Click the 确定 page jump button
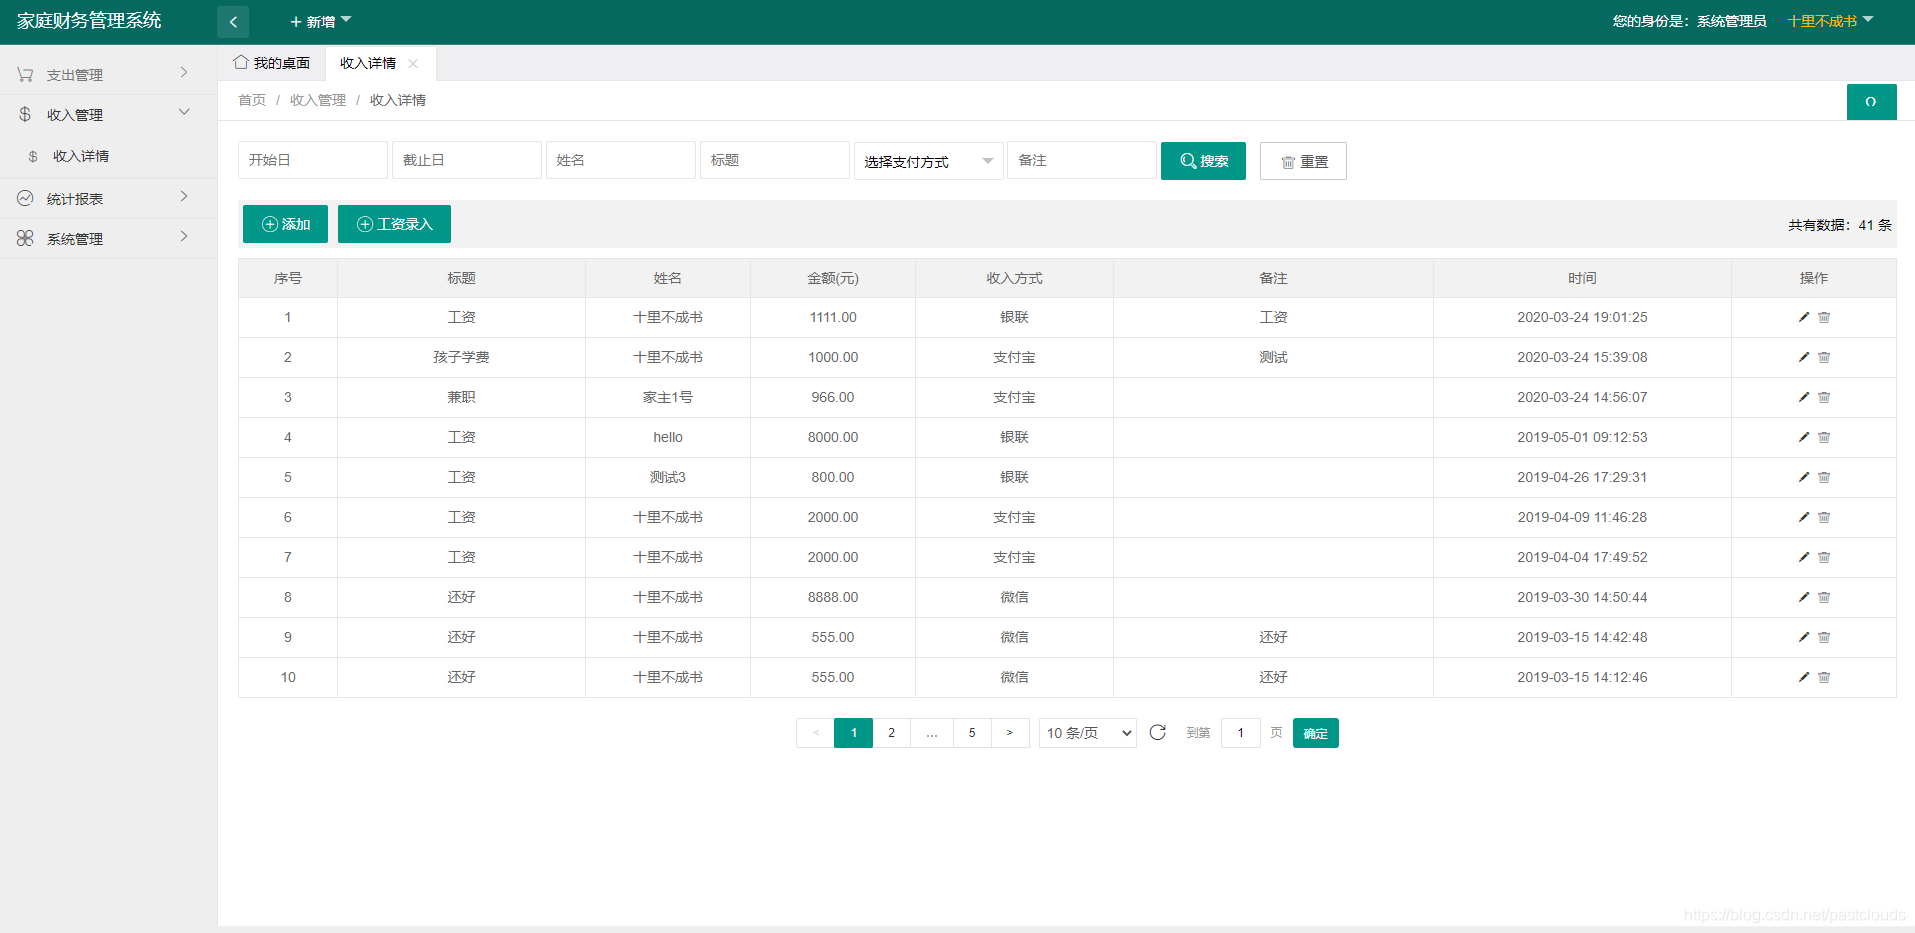 coord(1316,733)
